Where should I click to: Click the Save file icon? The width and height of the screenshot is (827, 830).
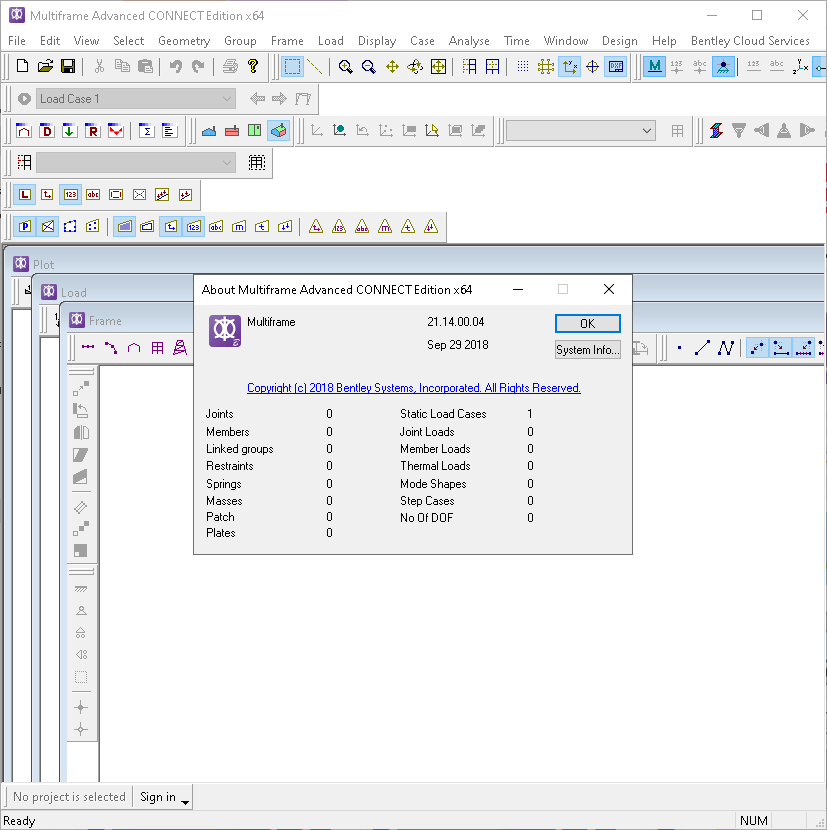tap(68, 67)
